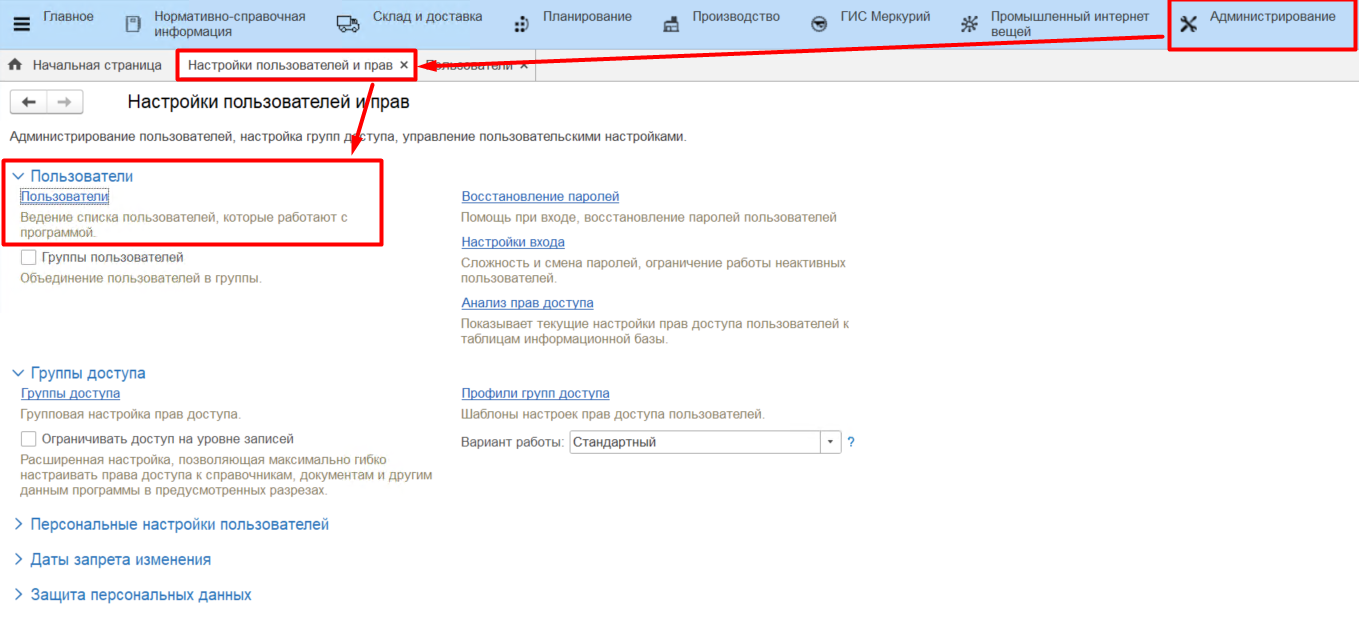1359x639 pixels.
Task: Click the Планирование section icon
Action: 521,24
